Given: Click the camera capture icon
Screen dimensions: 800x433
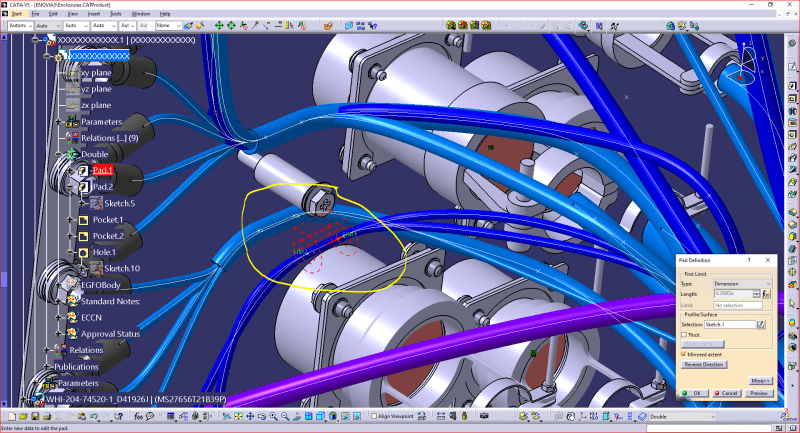Looking at the screenshot, I should coord(484,416).
